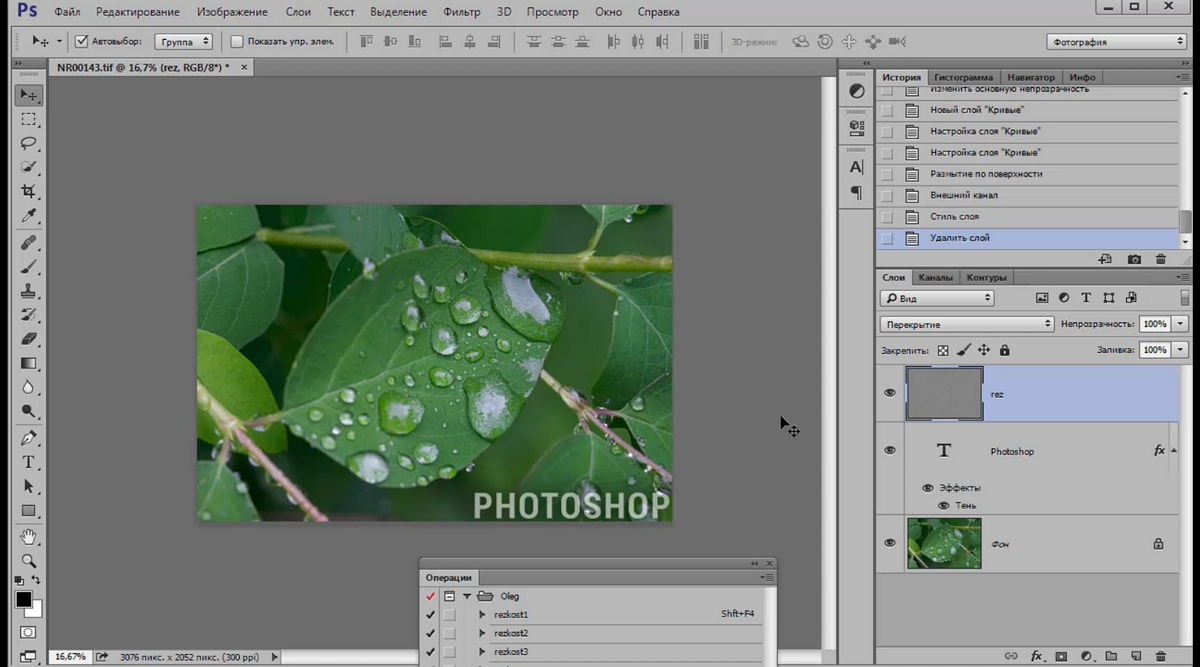Select the Gradient tool
The height and width of the screenshot is (667, 1200).
coord(28,363)
